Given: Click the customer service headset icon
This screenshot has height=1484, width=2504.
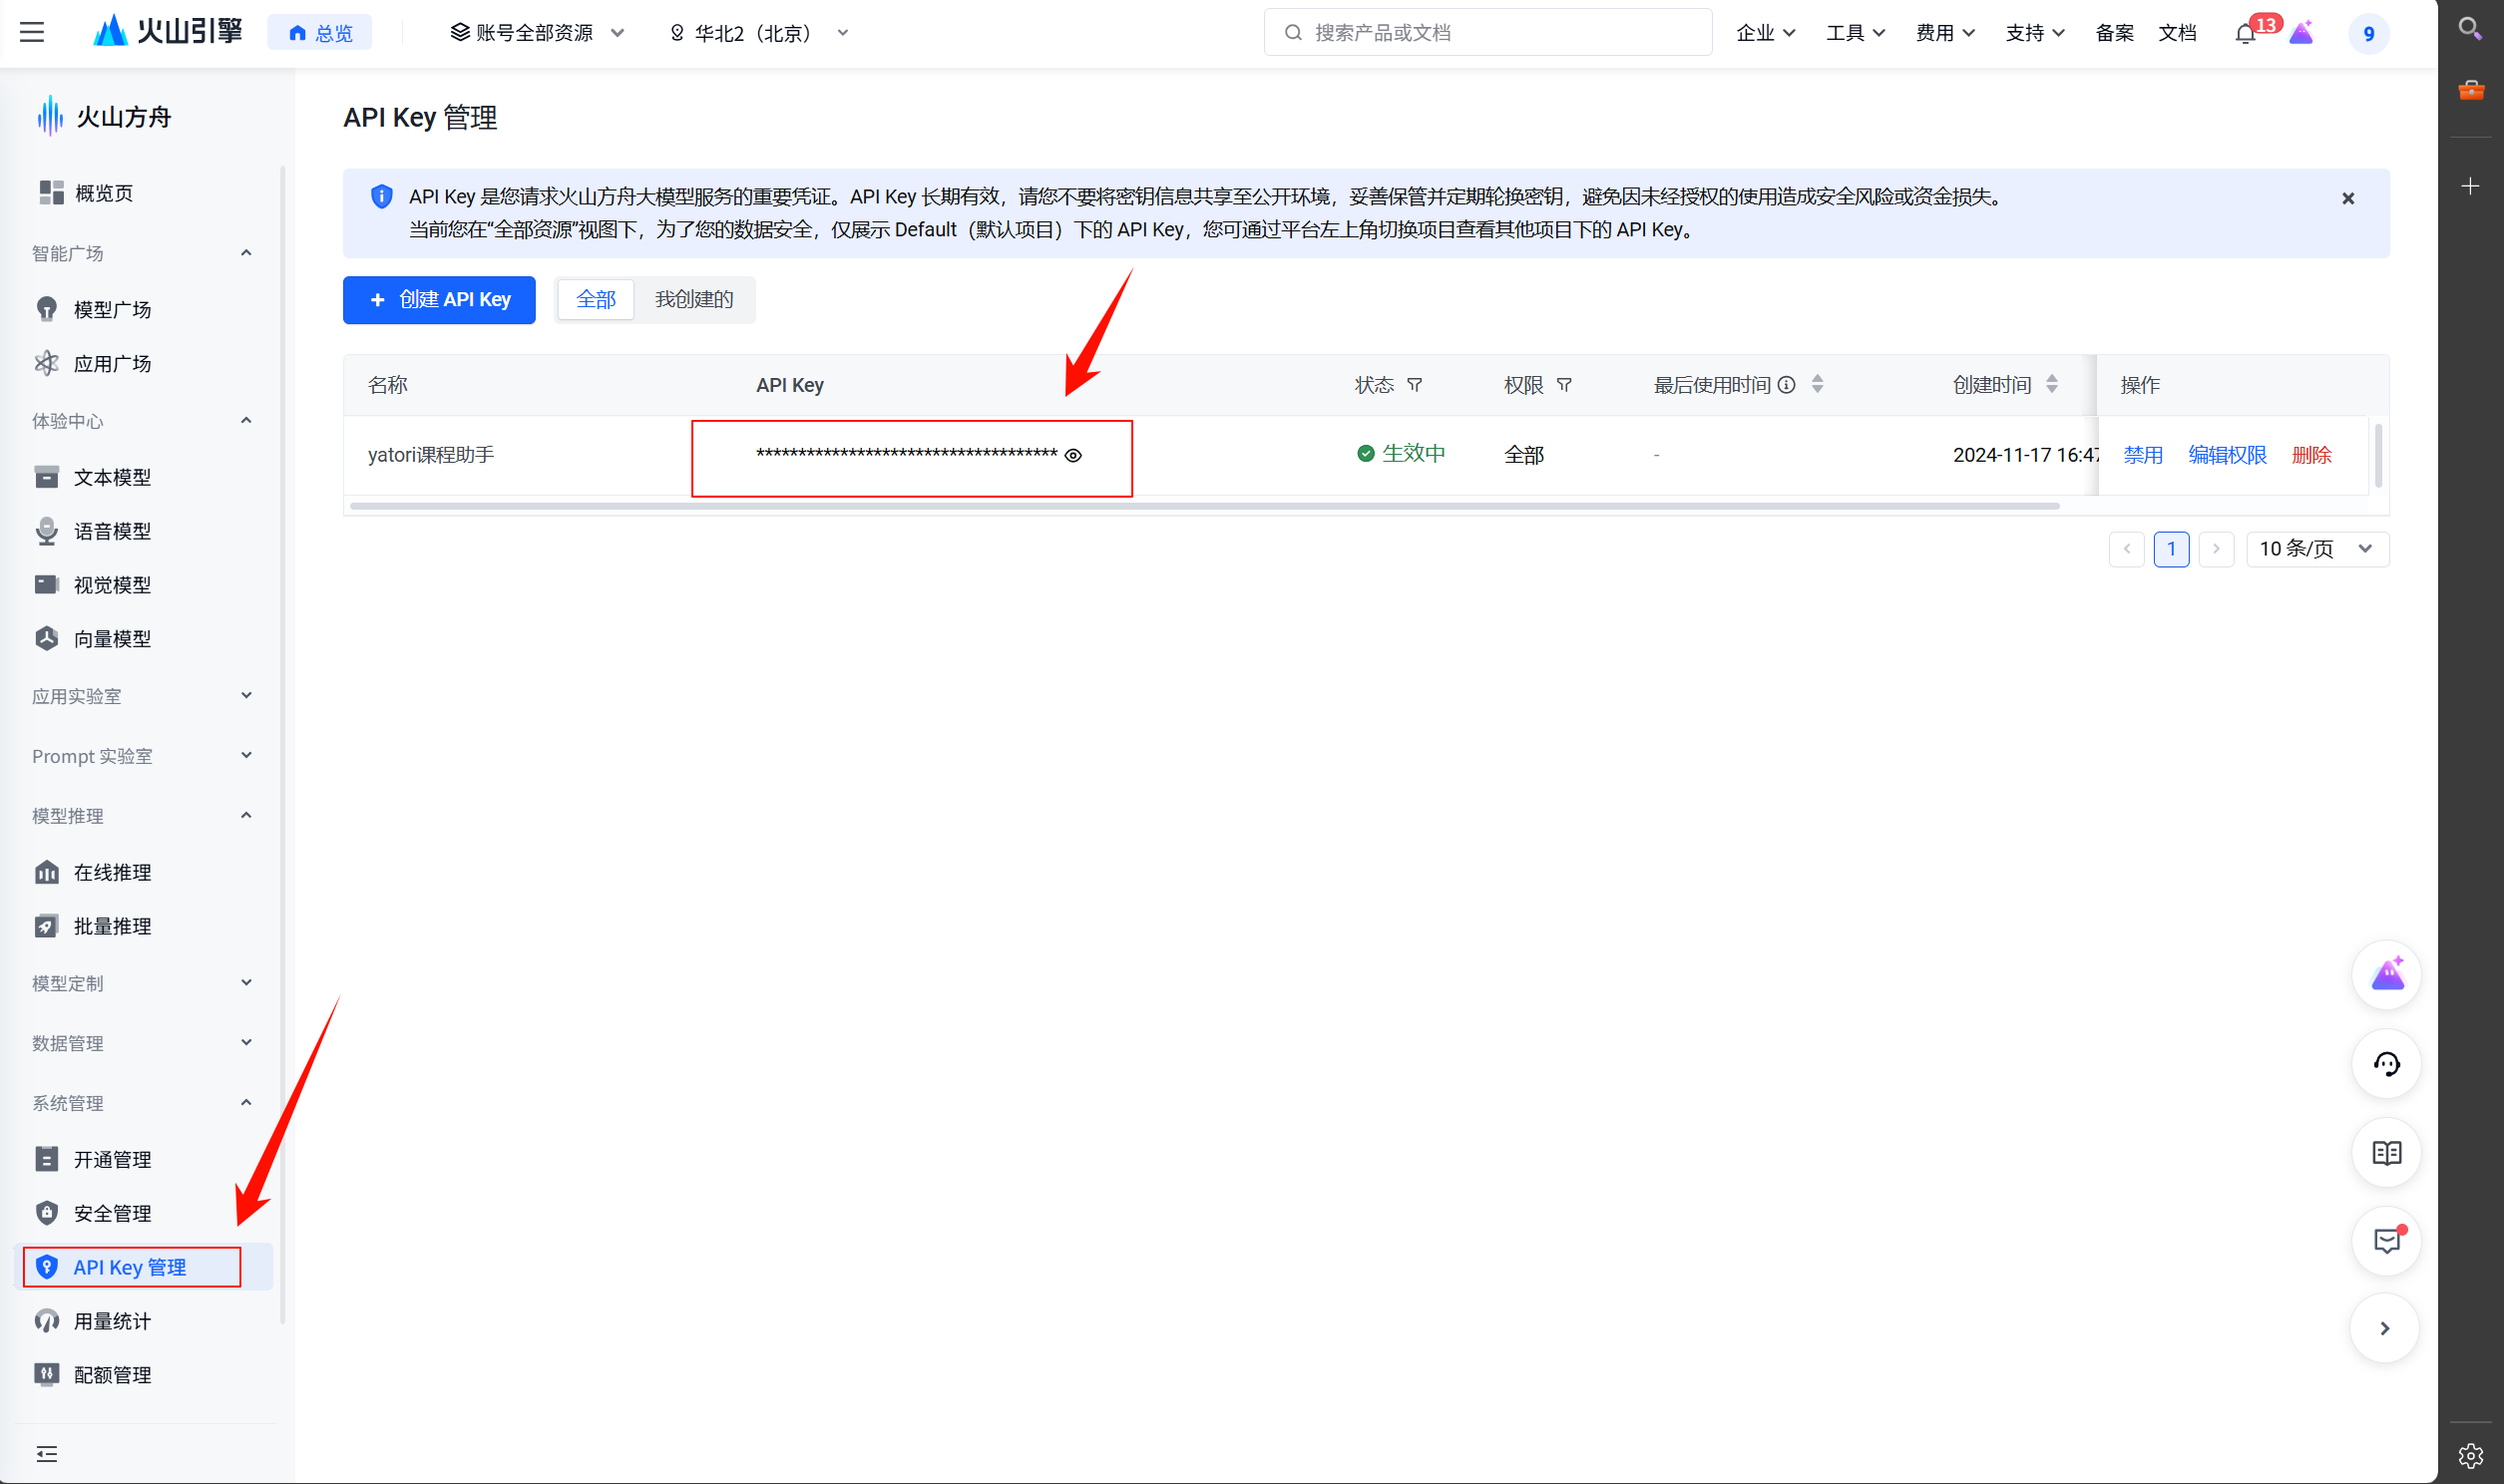Looking at the screenshot, I should point(2386,1064).
